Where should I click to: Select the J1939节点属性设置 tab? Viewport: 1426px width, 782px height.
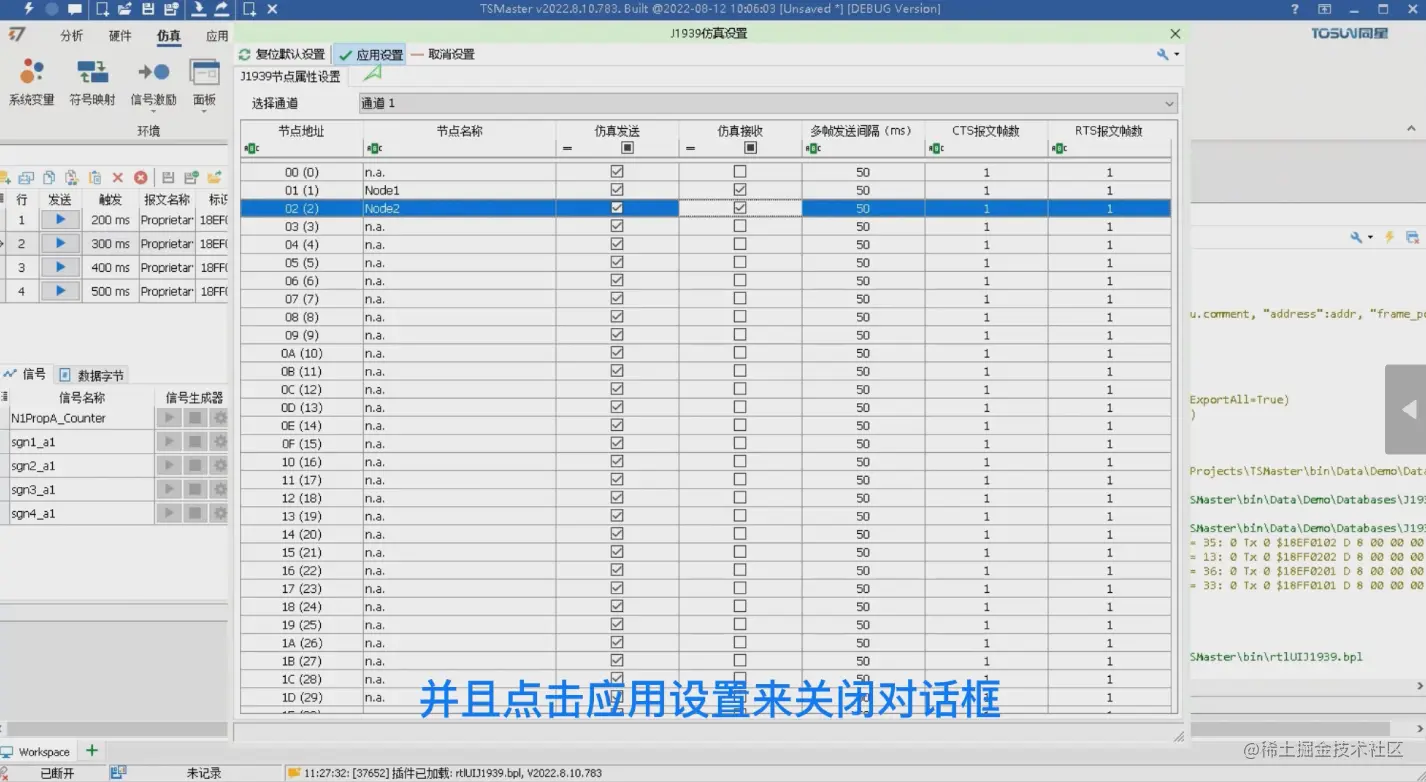click(290, 76)
